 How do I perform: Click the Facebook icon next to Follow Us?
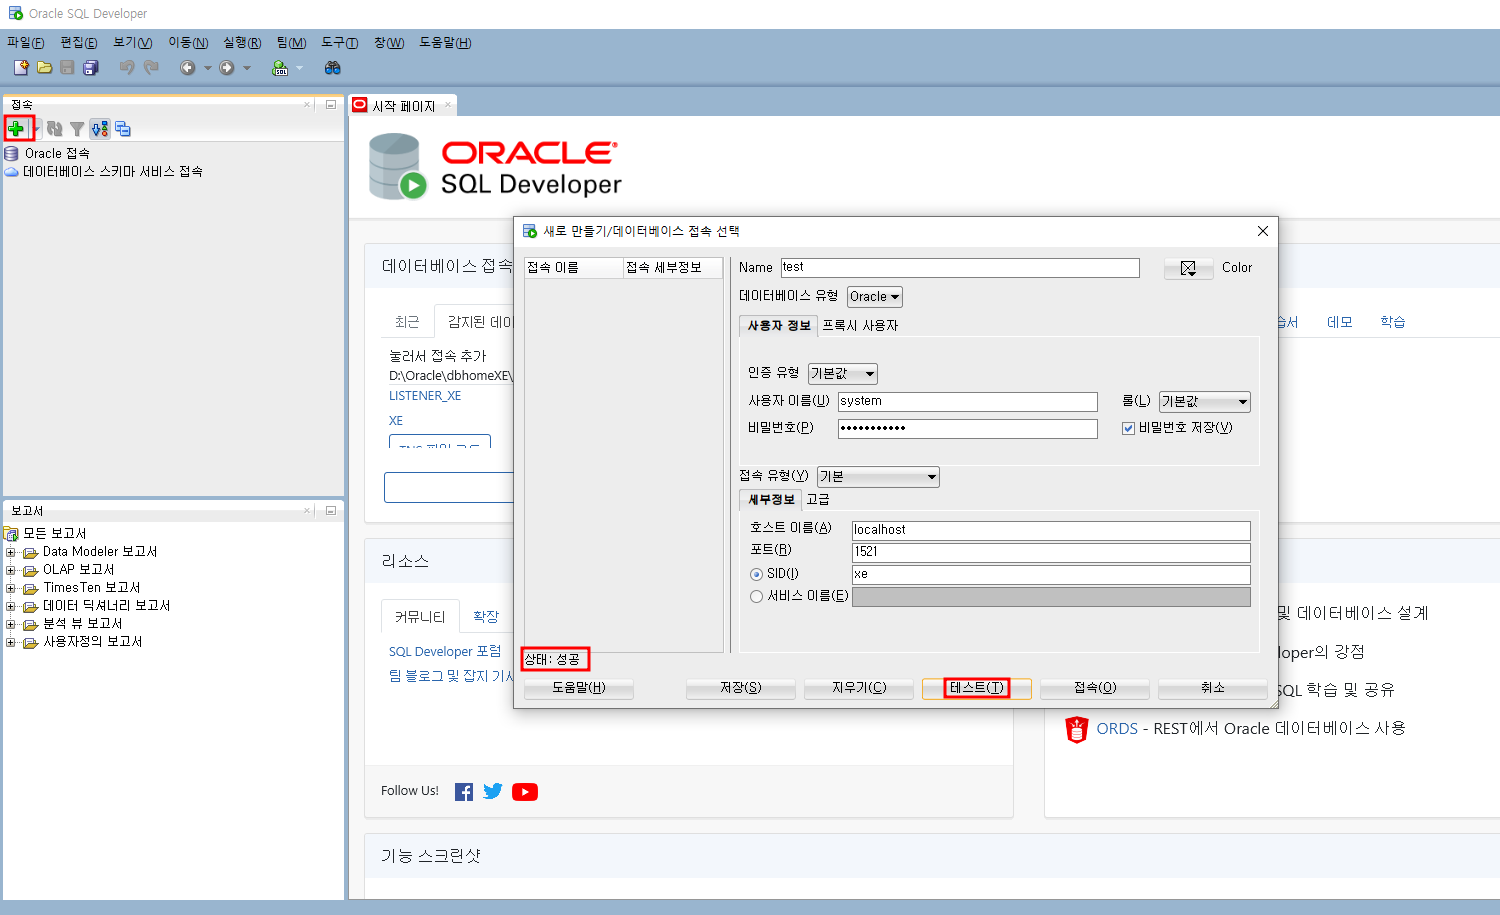click(464, 792)
